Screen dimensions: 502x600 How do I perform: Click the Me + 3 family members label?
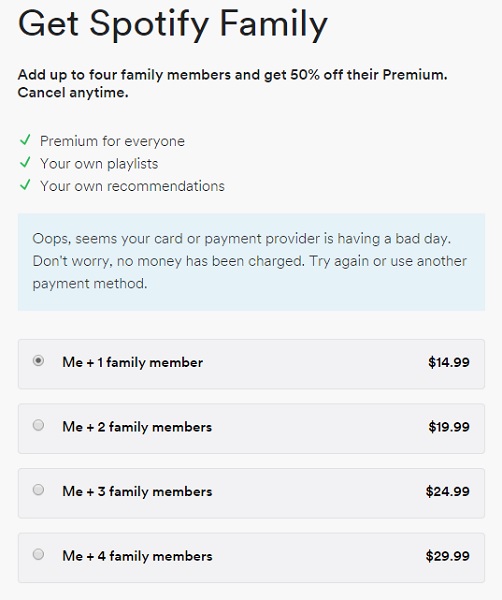pos(137,492)
